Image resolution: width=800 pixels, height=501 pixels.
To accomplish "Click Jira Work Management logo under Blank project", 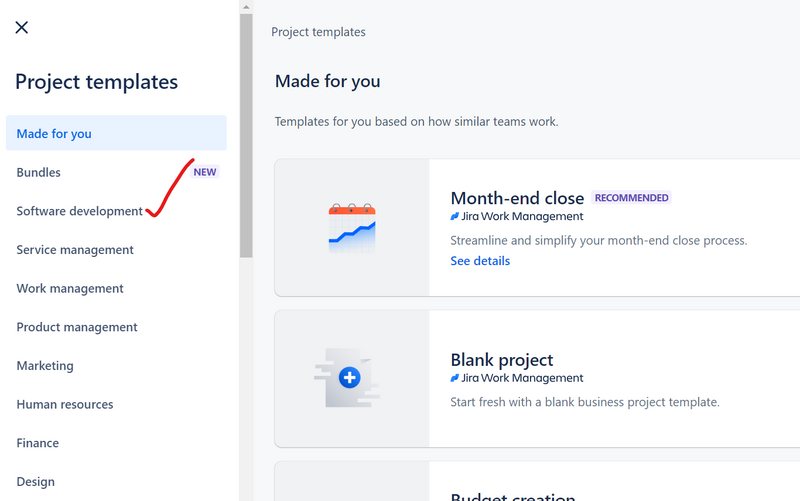I will 455,378.
